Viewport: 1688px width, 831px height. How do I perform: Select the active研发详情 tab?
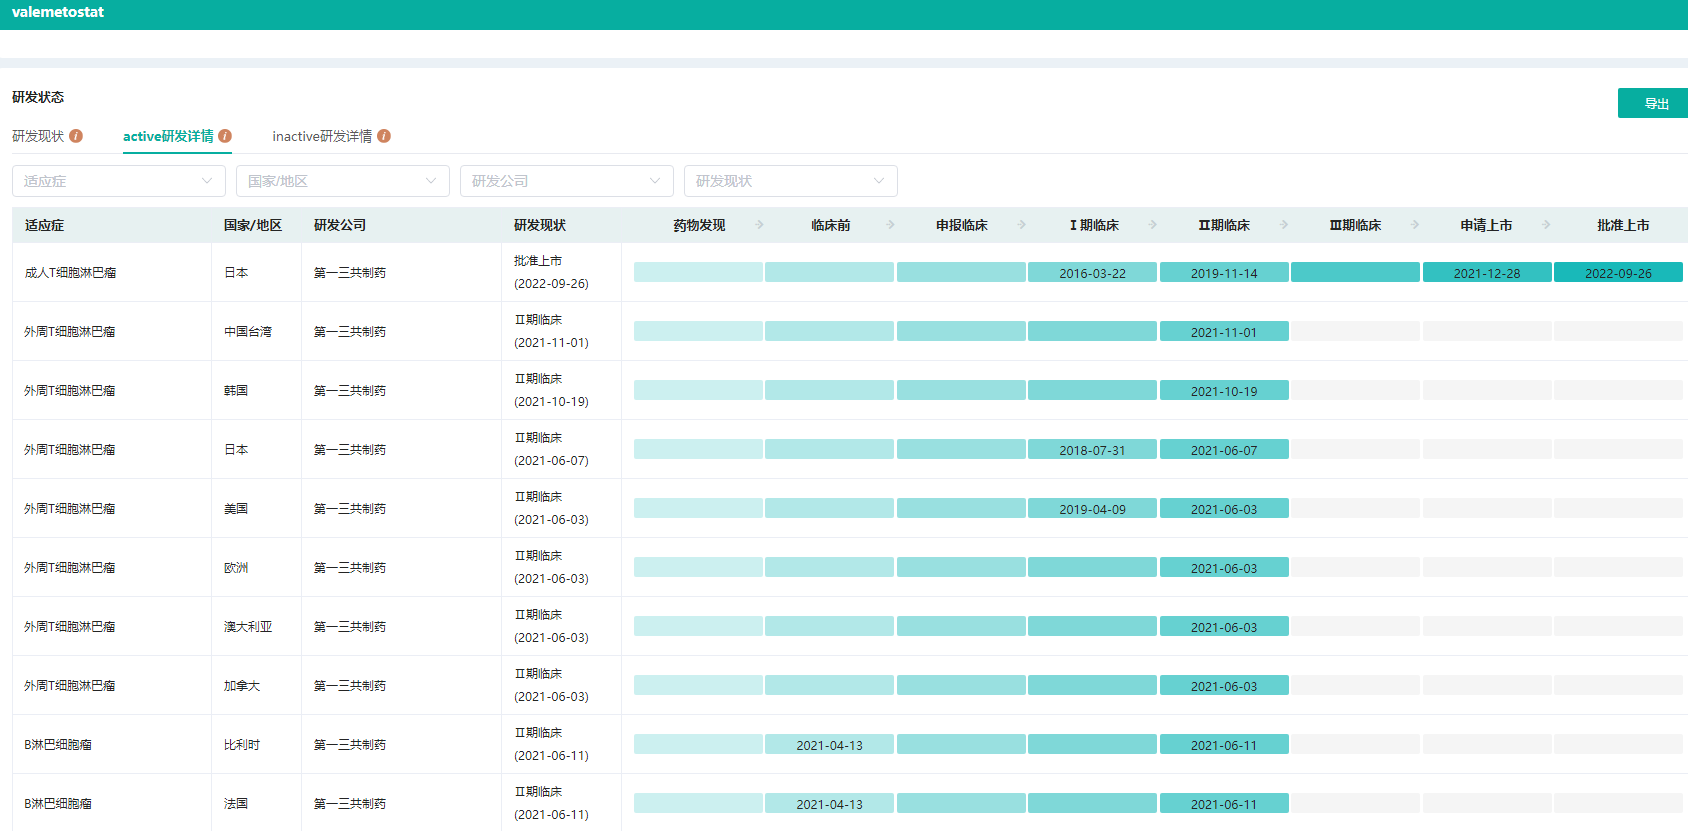tap(168, 136)
